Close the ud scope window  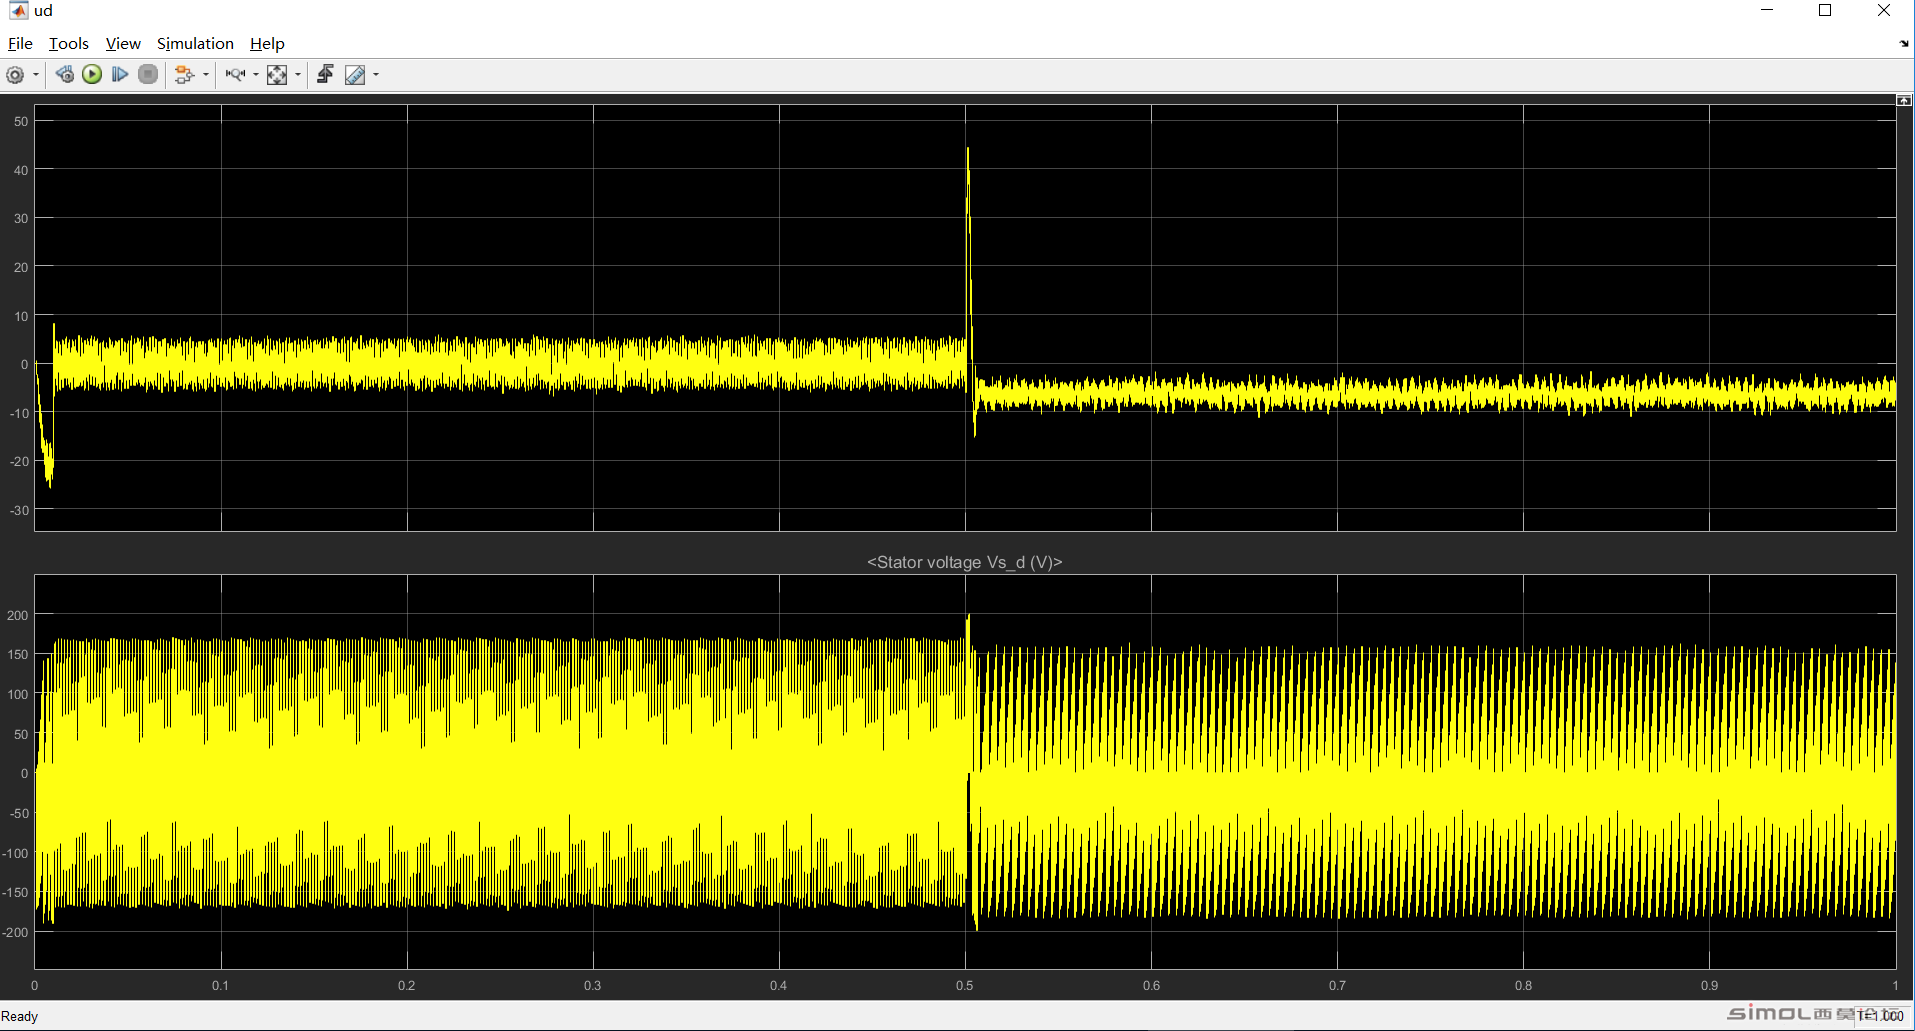click(x=1884, y=10)
